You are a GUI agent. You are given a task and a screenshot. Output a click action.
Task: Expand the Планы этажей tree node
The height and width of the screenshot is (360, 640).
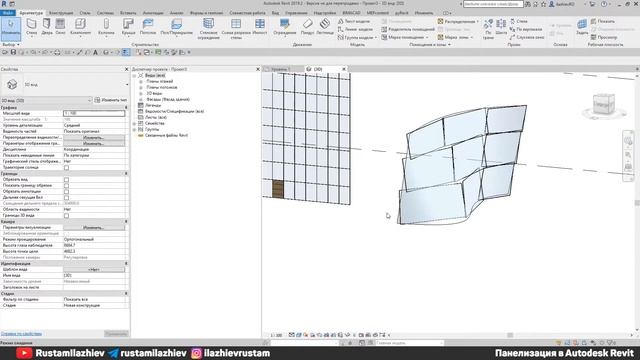click(x=141, y=82)
